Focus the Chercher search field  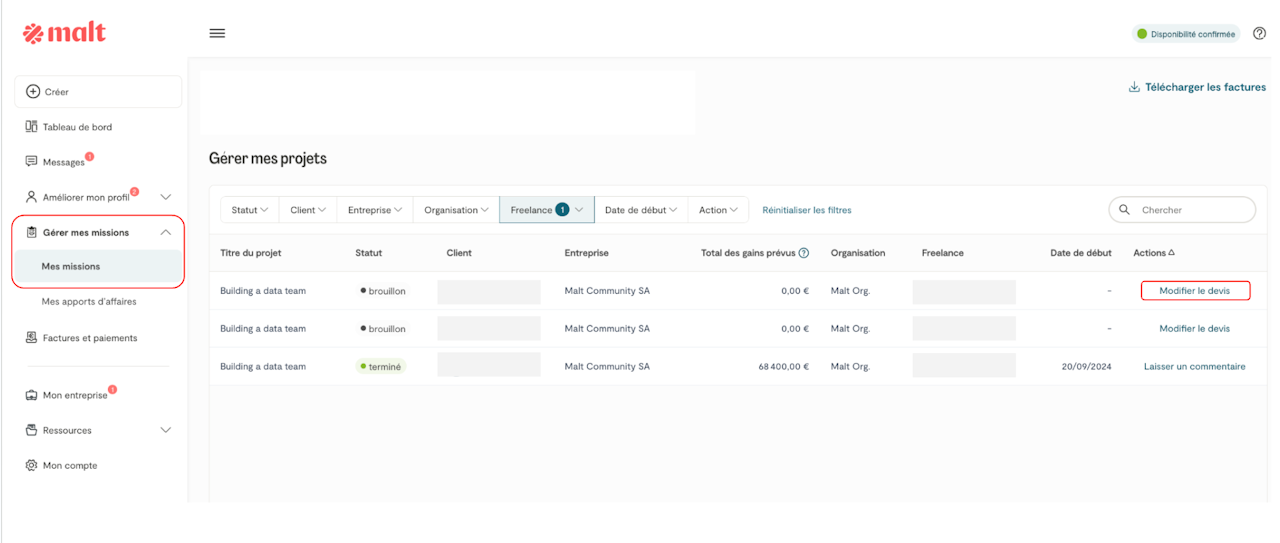1182,210
